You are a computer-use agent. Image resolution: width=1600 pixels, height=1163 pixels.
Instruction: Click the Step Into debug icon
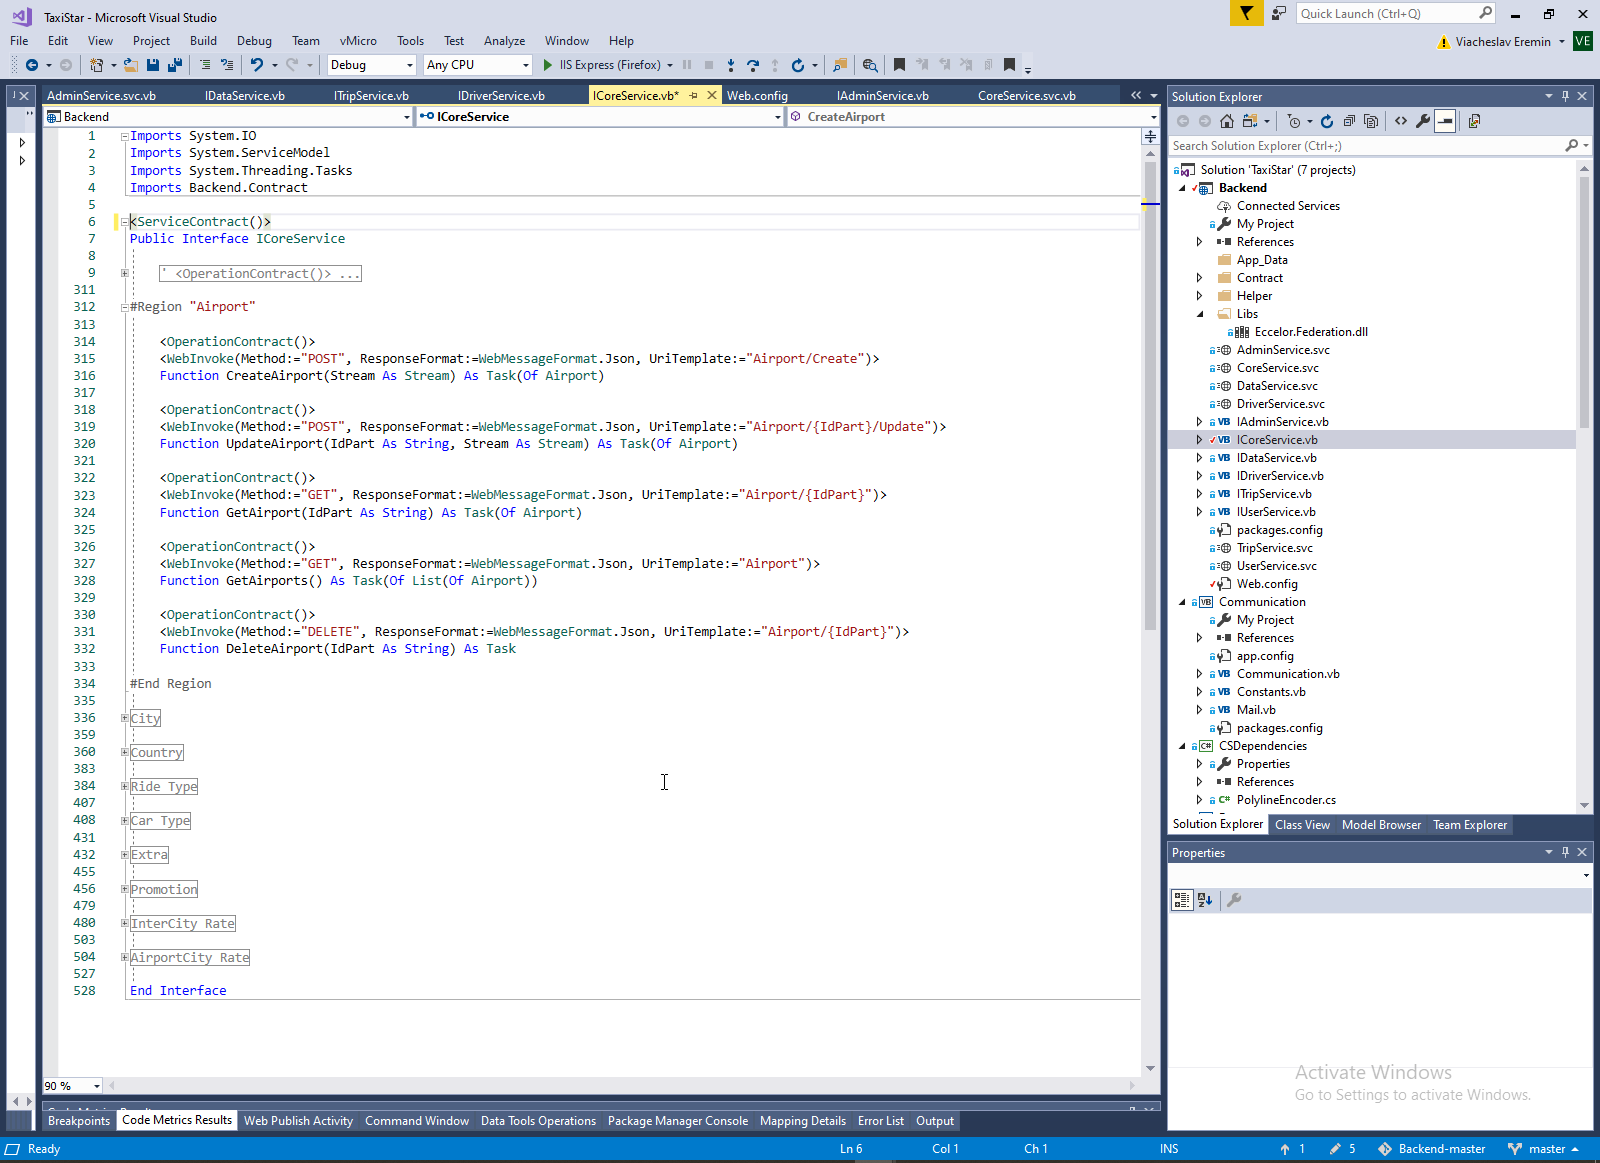click(731, 65)
